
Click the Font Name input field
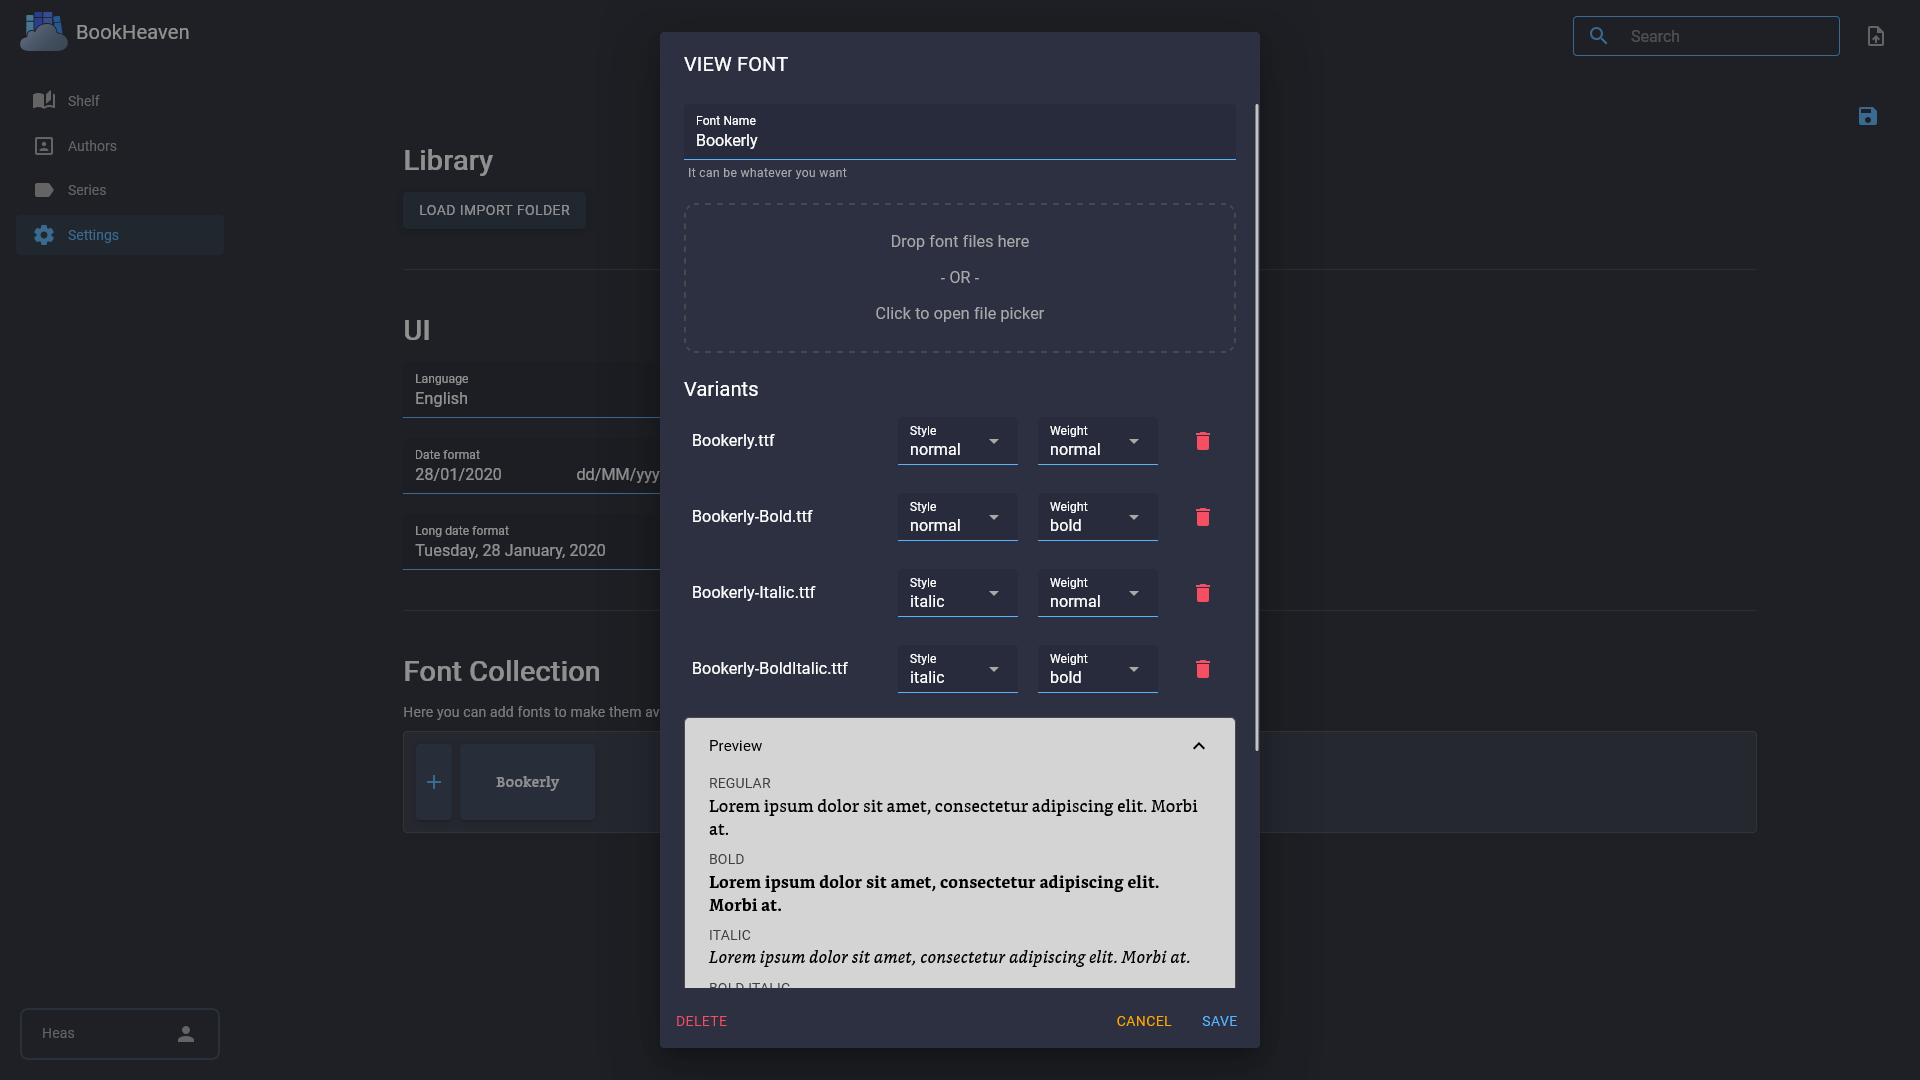pos(960,132)
